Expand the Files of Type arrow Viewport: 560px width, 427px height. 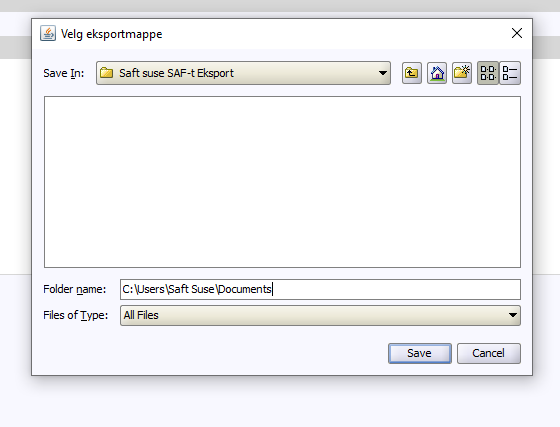[x=513, y=315]
